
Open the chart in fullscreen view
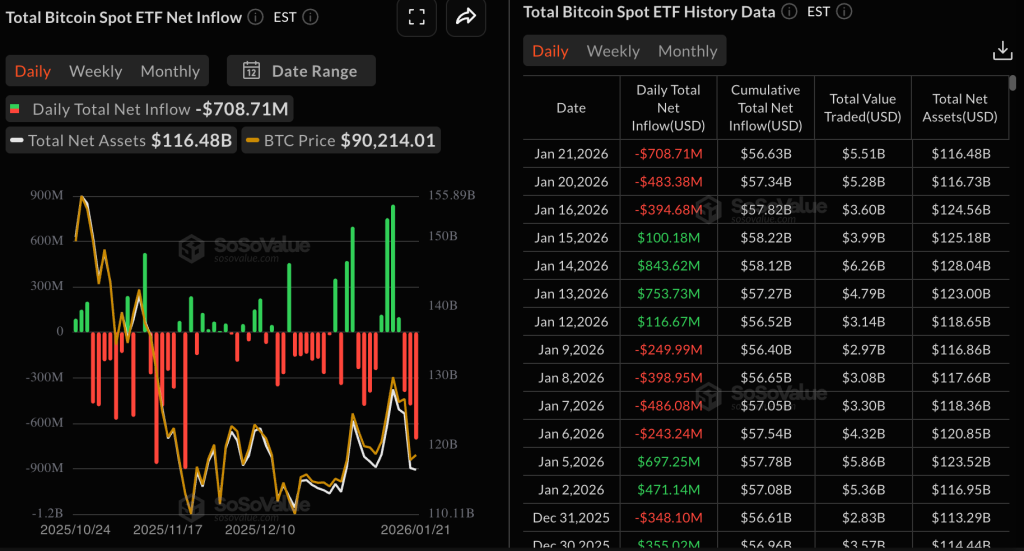(418, 17)
